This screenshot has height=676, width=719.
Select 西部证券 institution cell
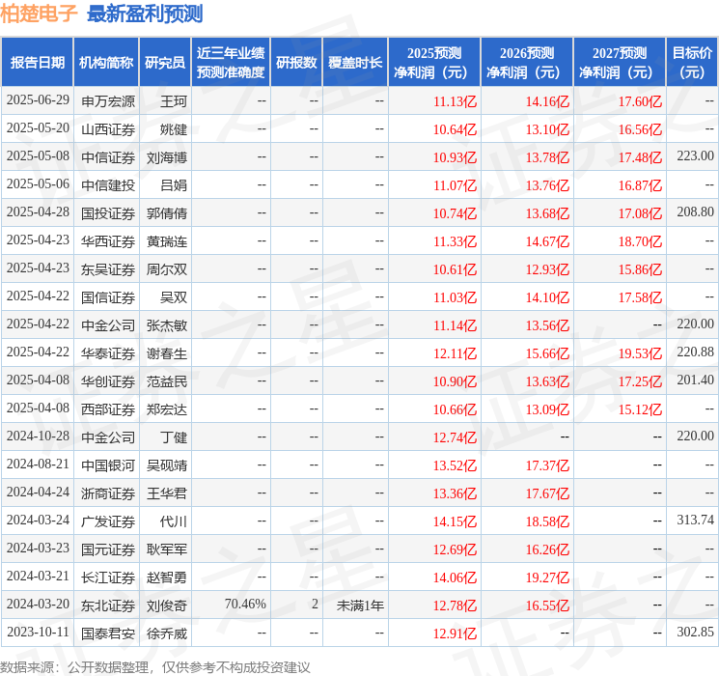(x=108, y=409)
